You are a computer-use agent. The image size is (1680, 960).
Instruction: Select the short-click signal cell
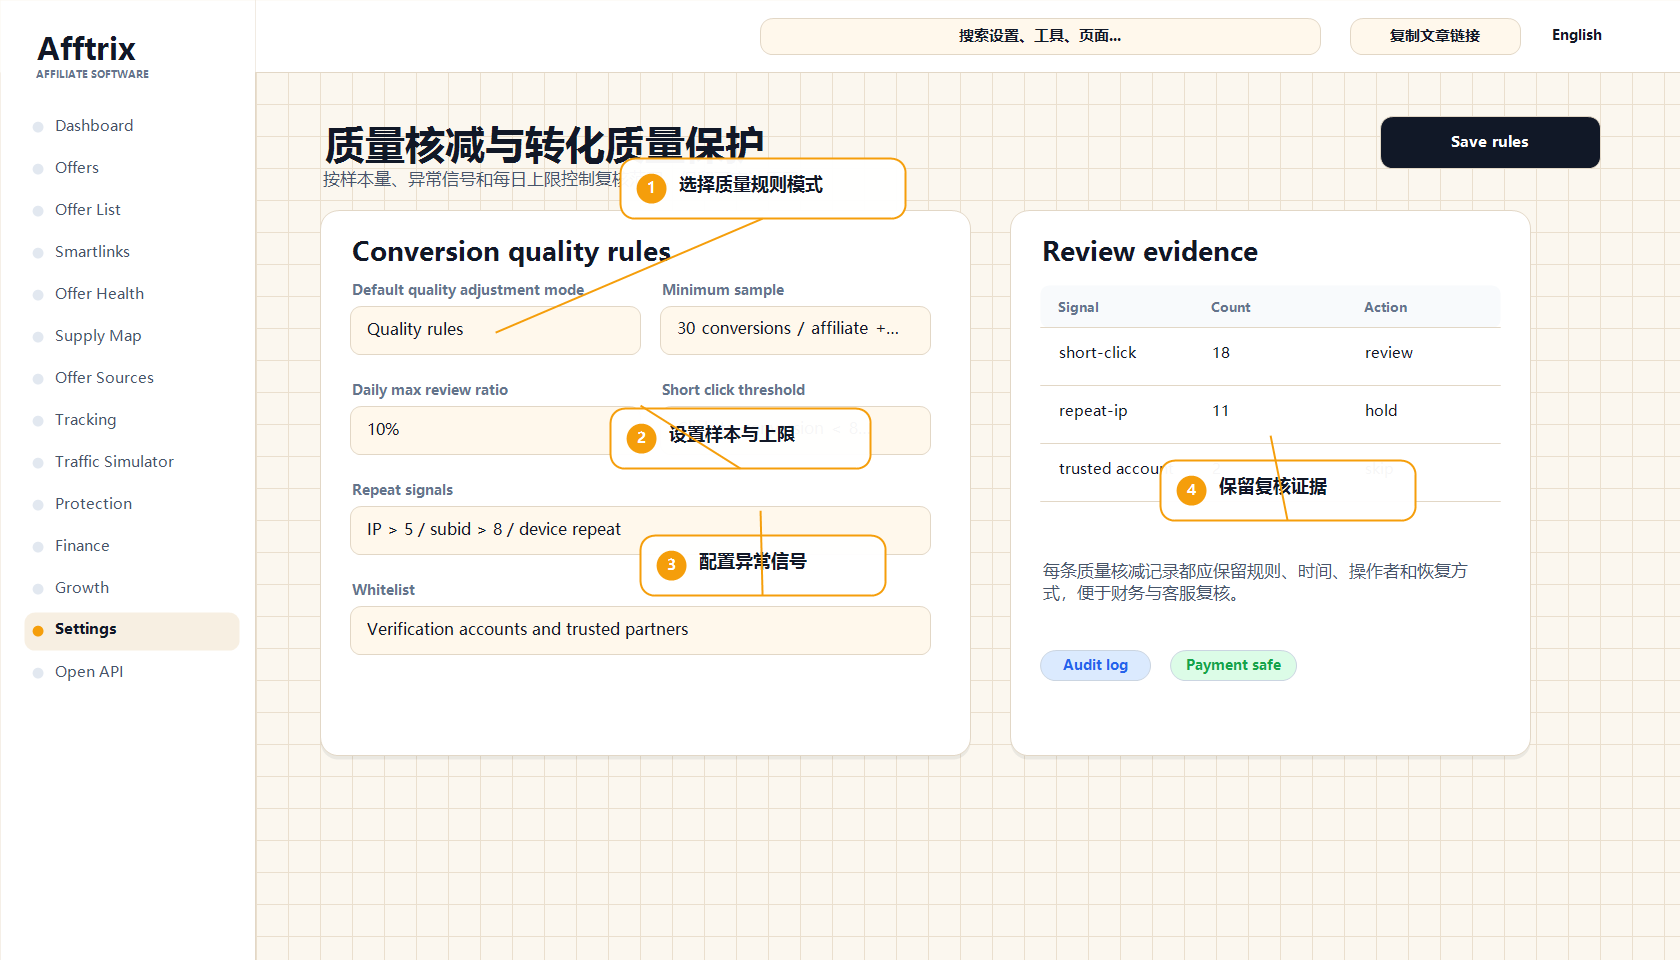point(1097,353)
